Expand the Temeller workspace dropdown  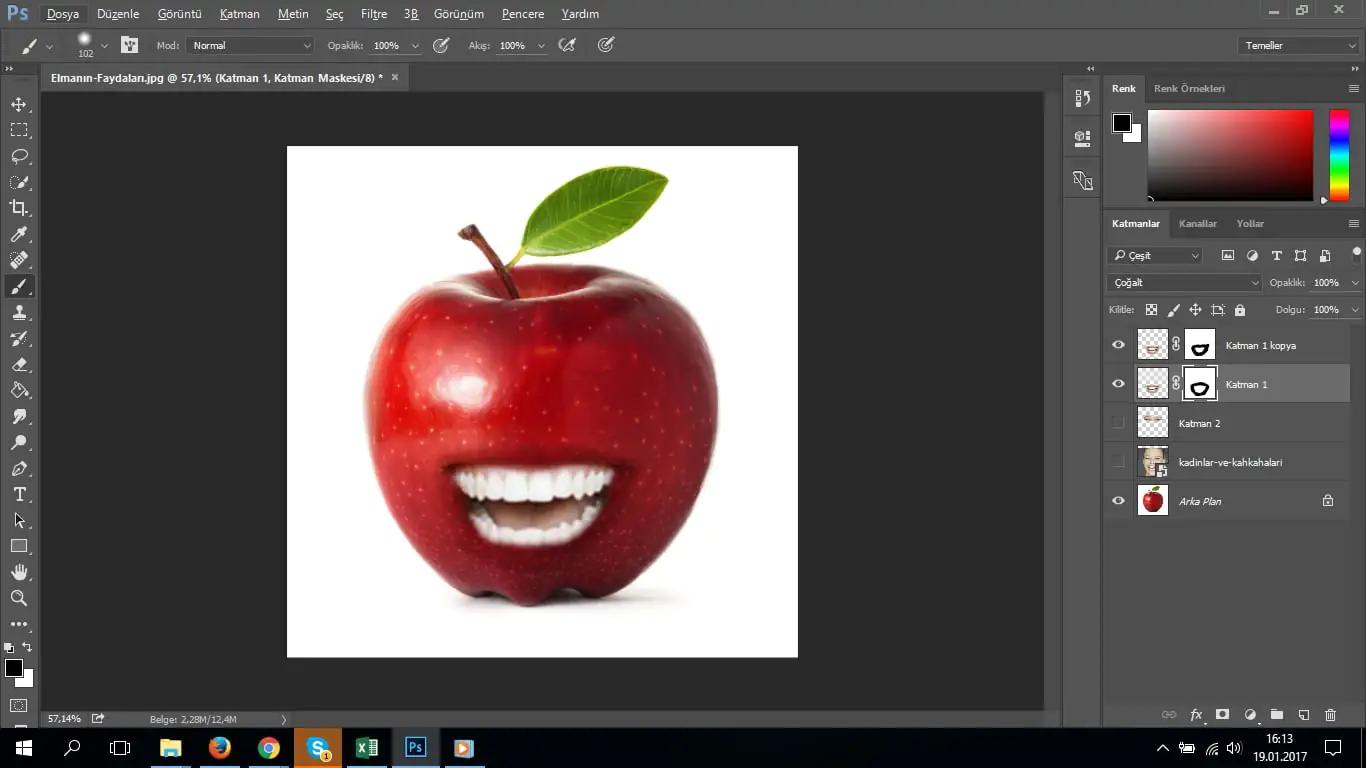(x=1297, y=46)
